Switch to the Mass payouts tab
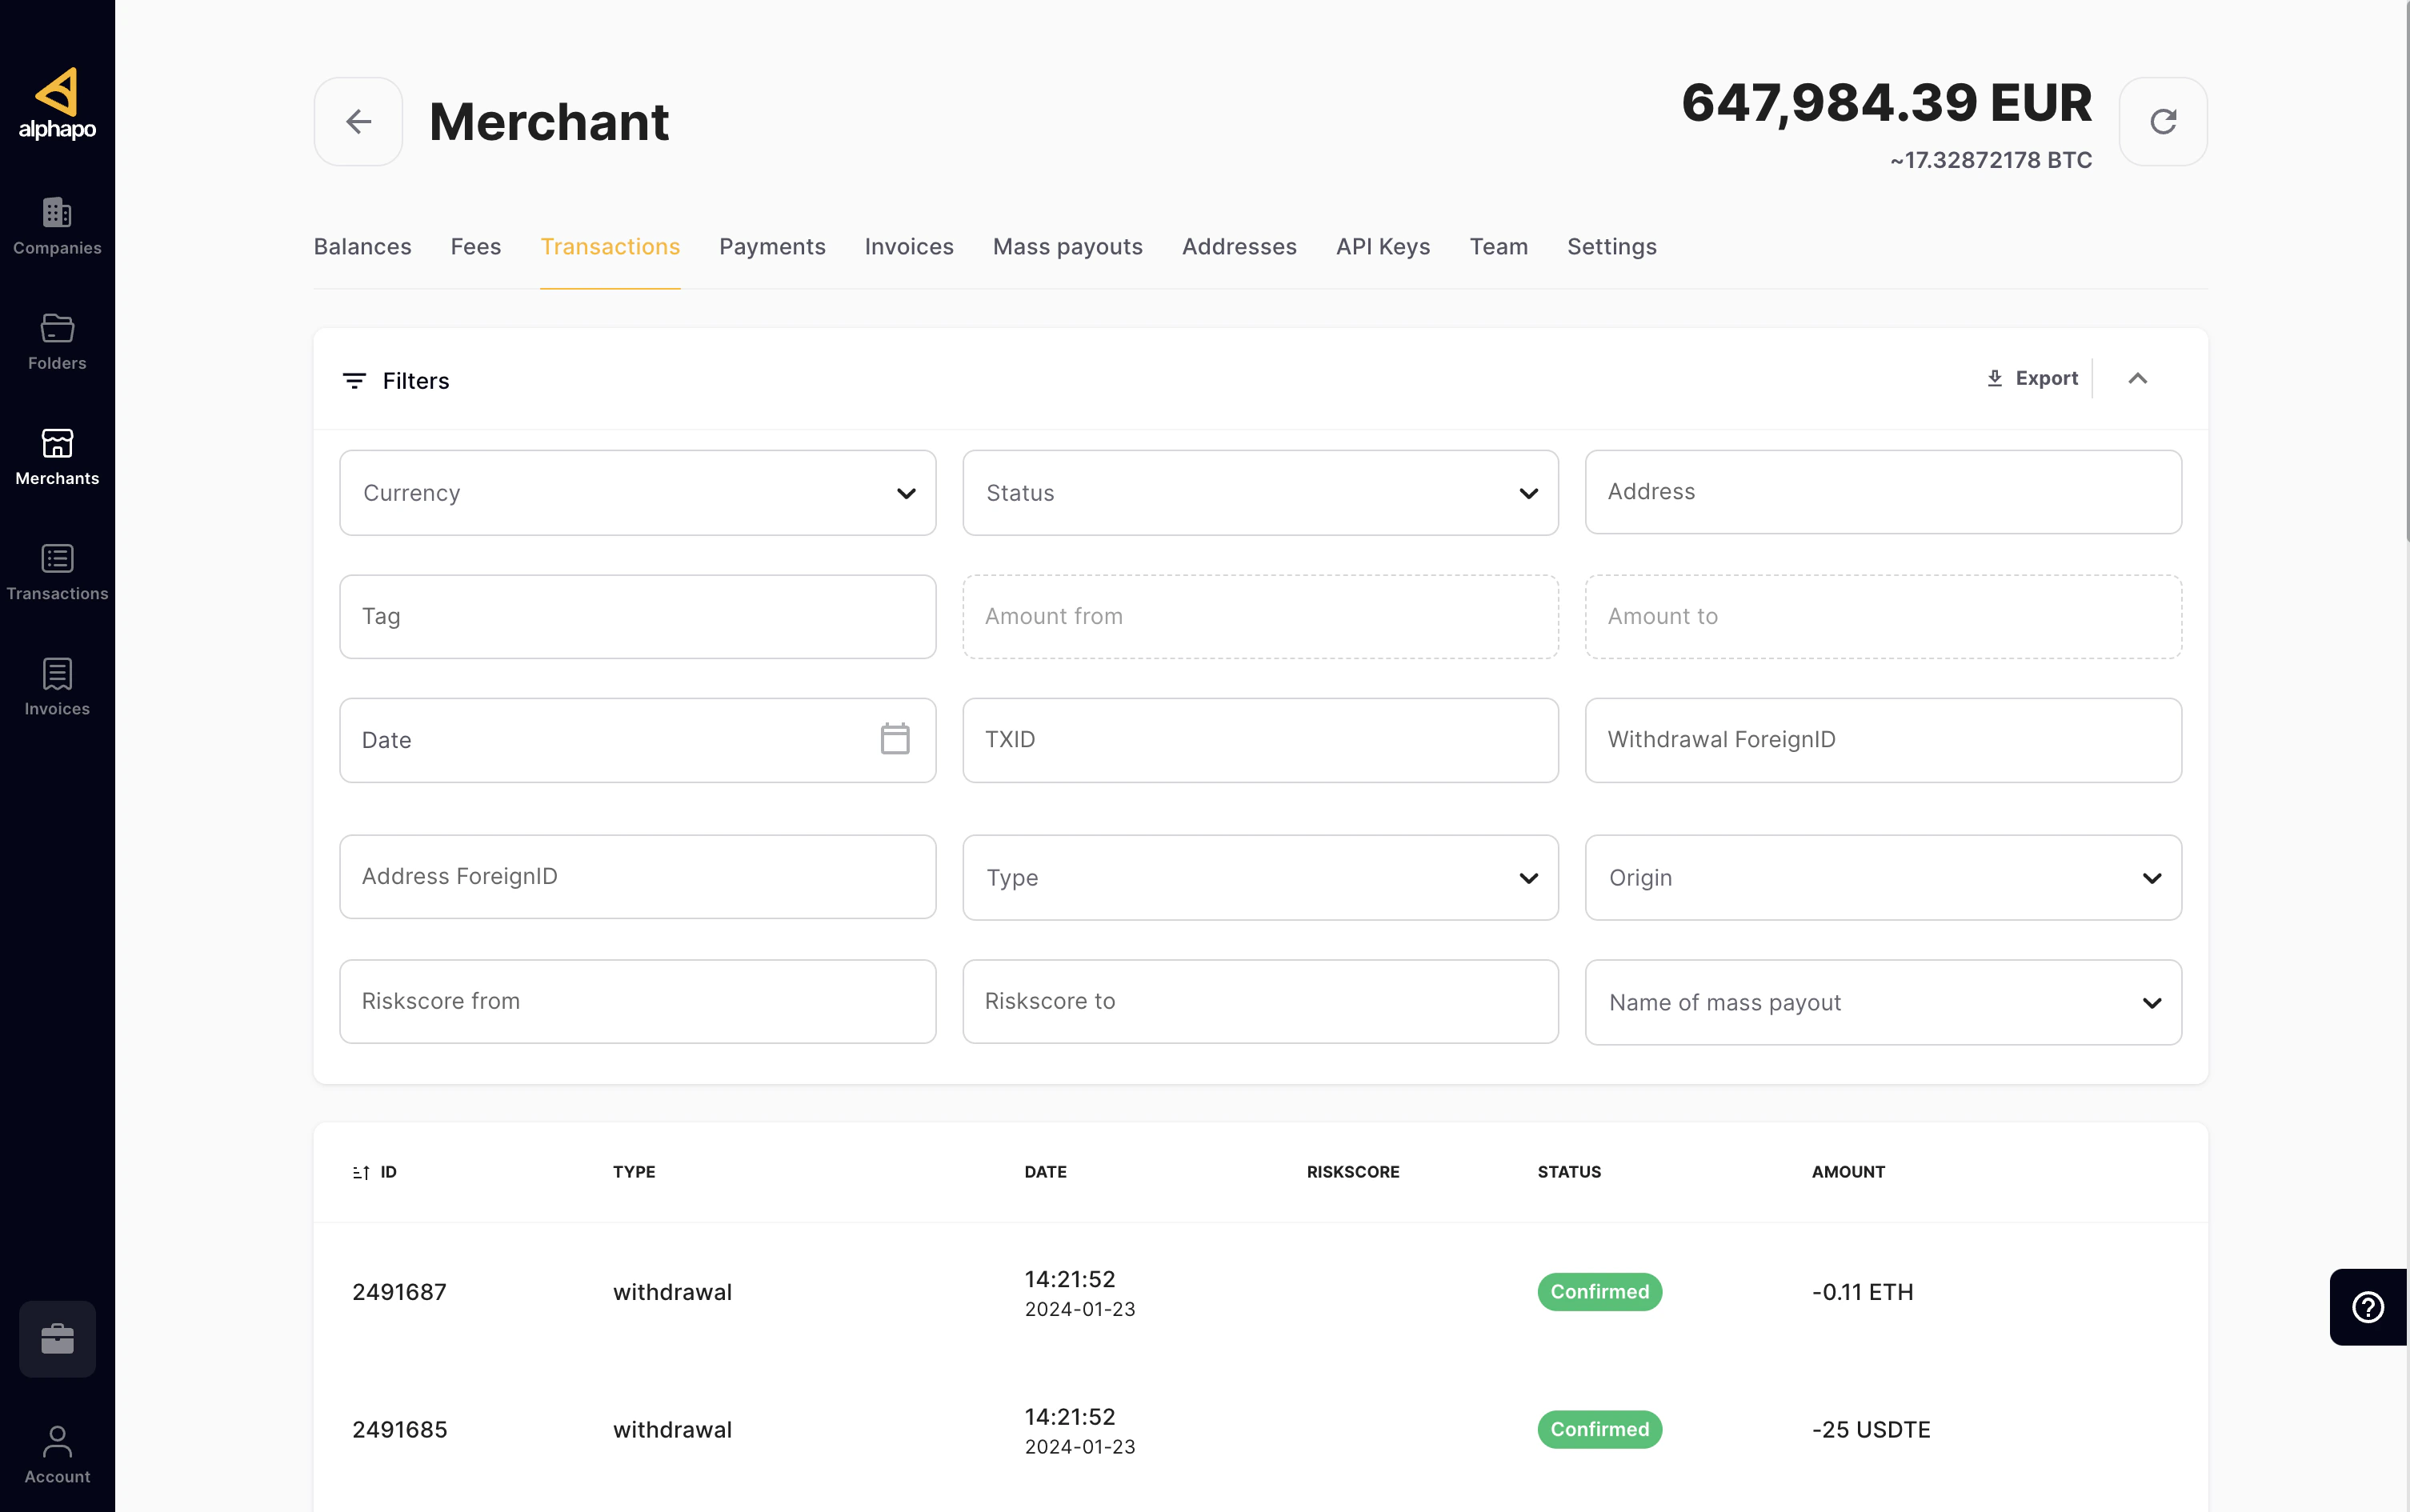 click(1067, 247)
